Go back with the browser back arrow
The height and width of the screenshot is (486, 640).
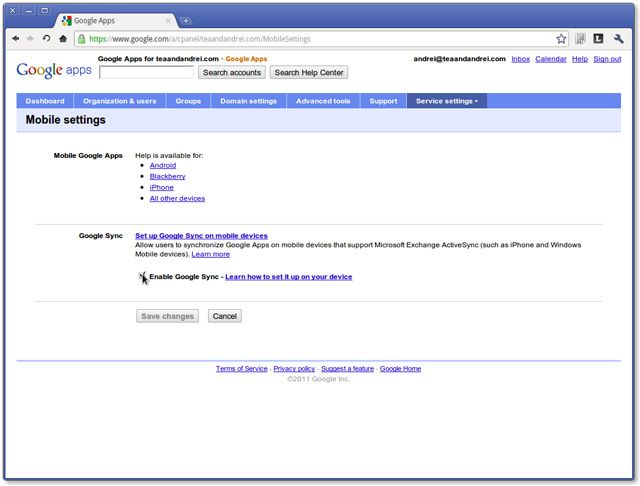(x=16, y=38)
